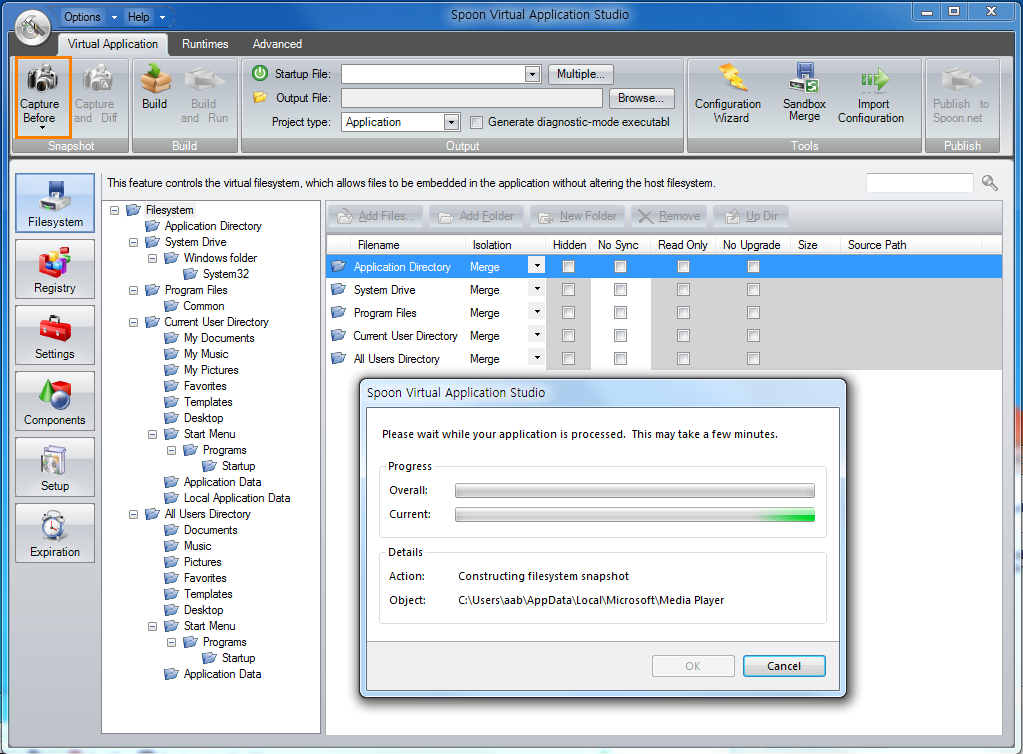This screenshot has width=1023, height=754.
Task: Click the Build and Run icon
Action: tap(204, 95)
